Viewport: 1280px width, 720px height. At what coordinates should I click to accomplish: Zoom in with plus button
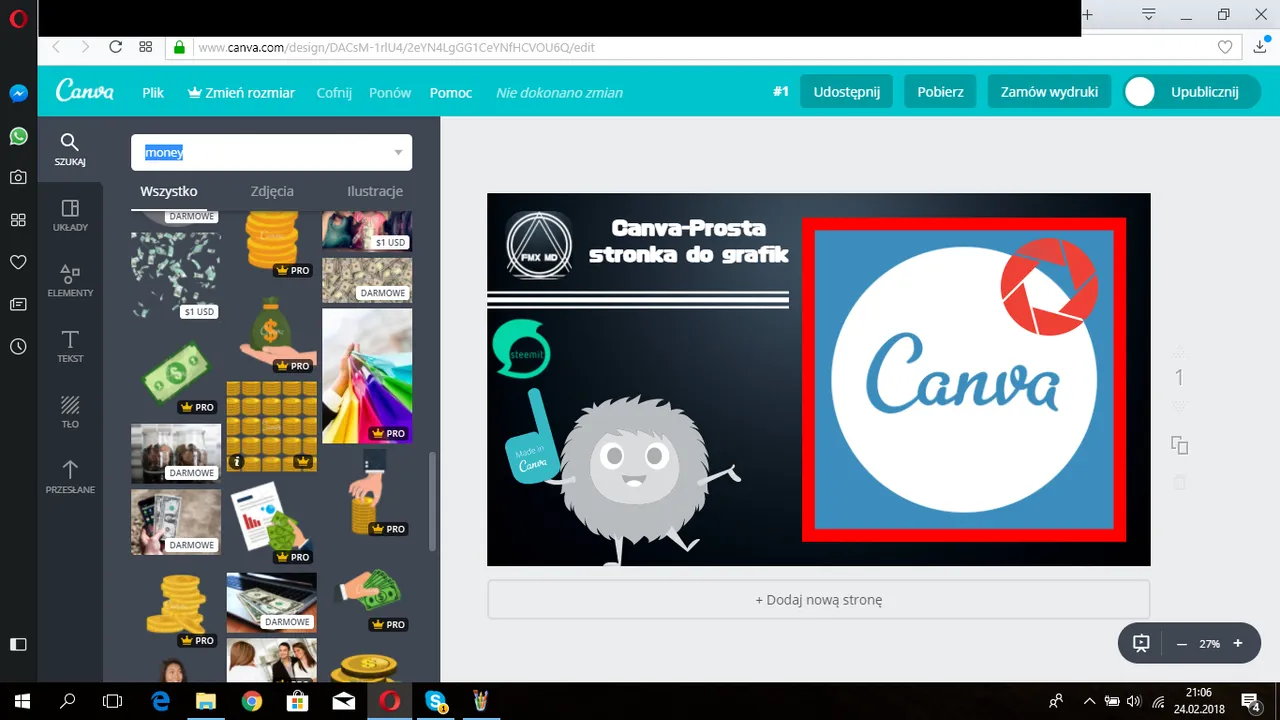click(1238, 644)
